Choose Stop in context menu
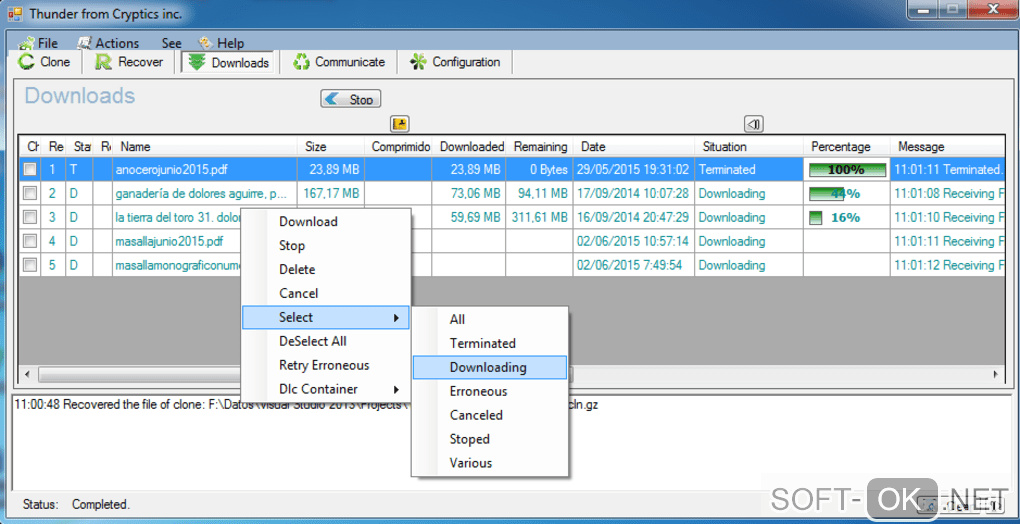 coord(326,246)
